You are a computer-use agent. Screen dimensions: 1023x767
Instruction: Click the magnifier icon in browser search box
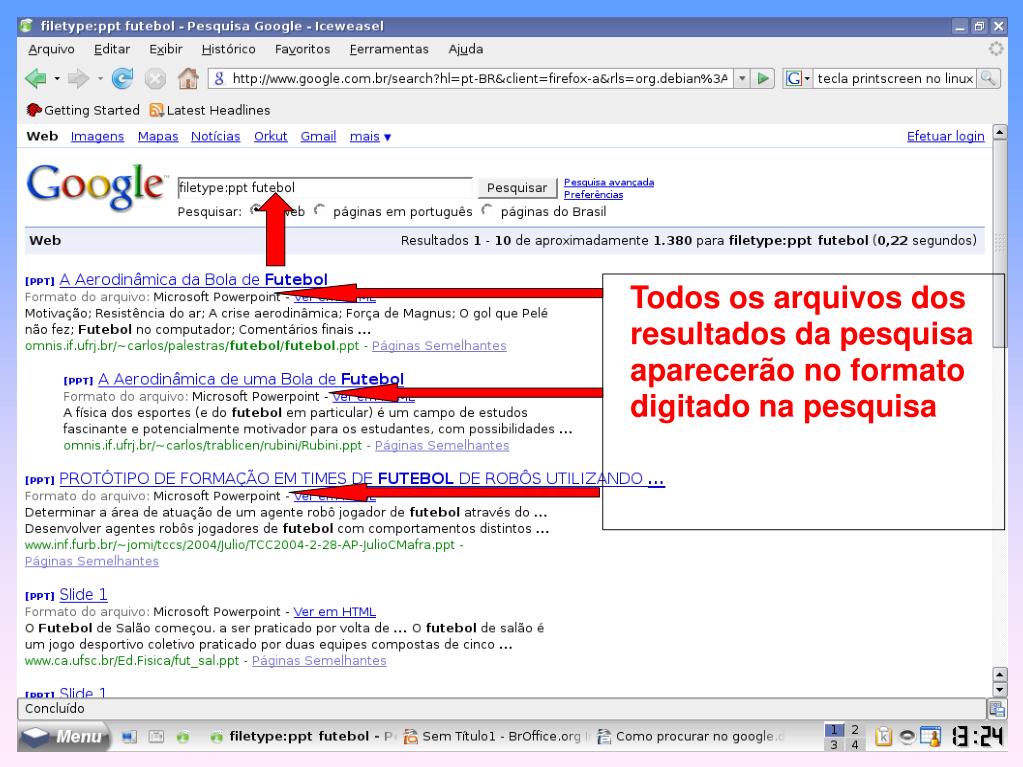988,79
